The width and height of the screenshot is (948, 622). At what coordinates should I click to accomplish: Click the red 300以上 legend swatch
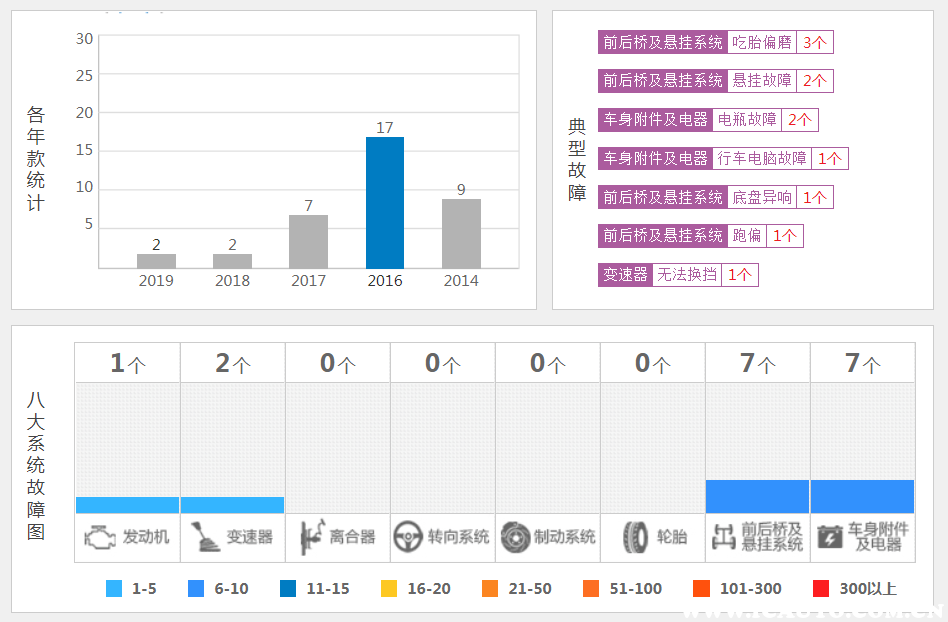click(822, 589)
